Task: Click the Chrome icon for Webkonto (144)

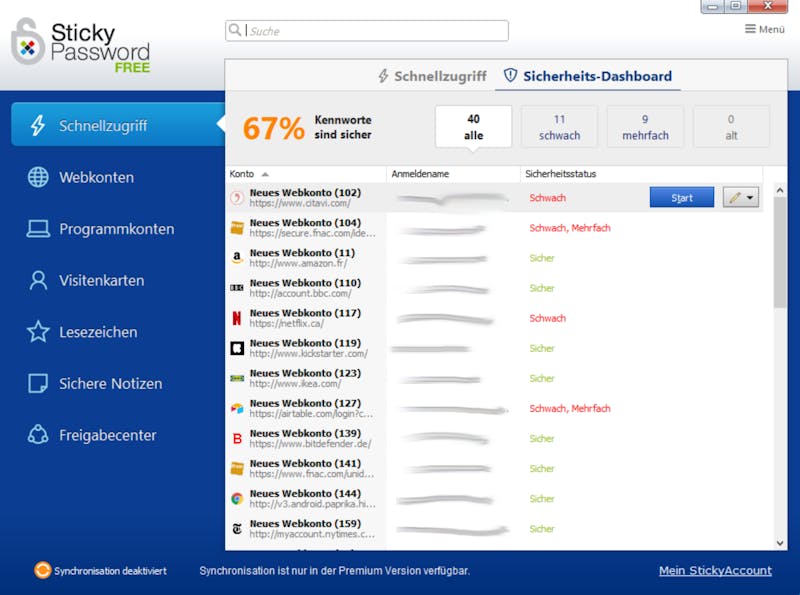Action: tap(237, 499)
